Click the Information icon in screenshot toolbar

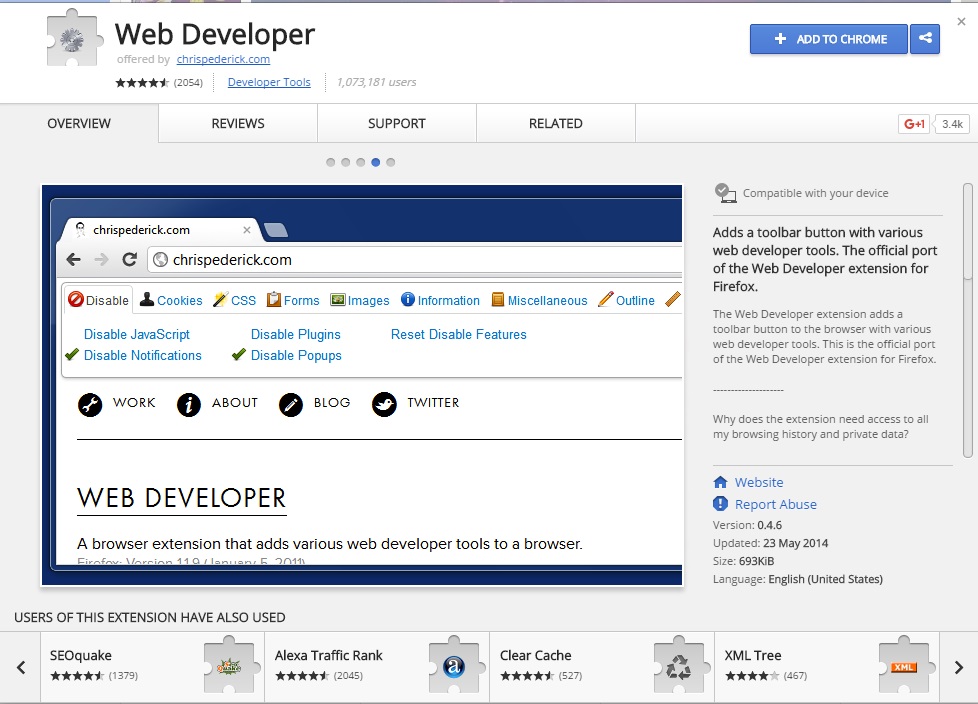407,299
